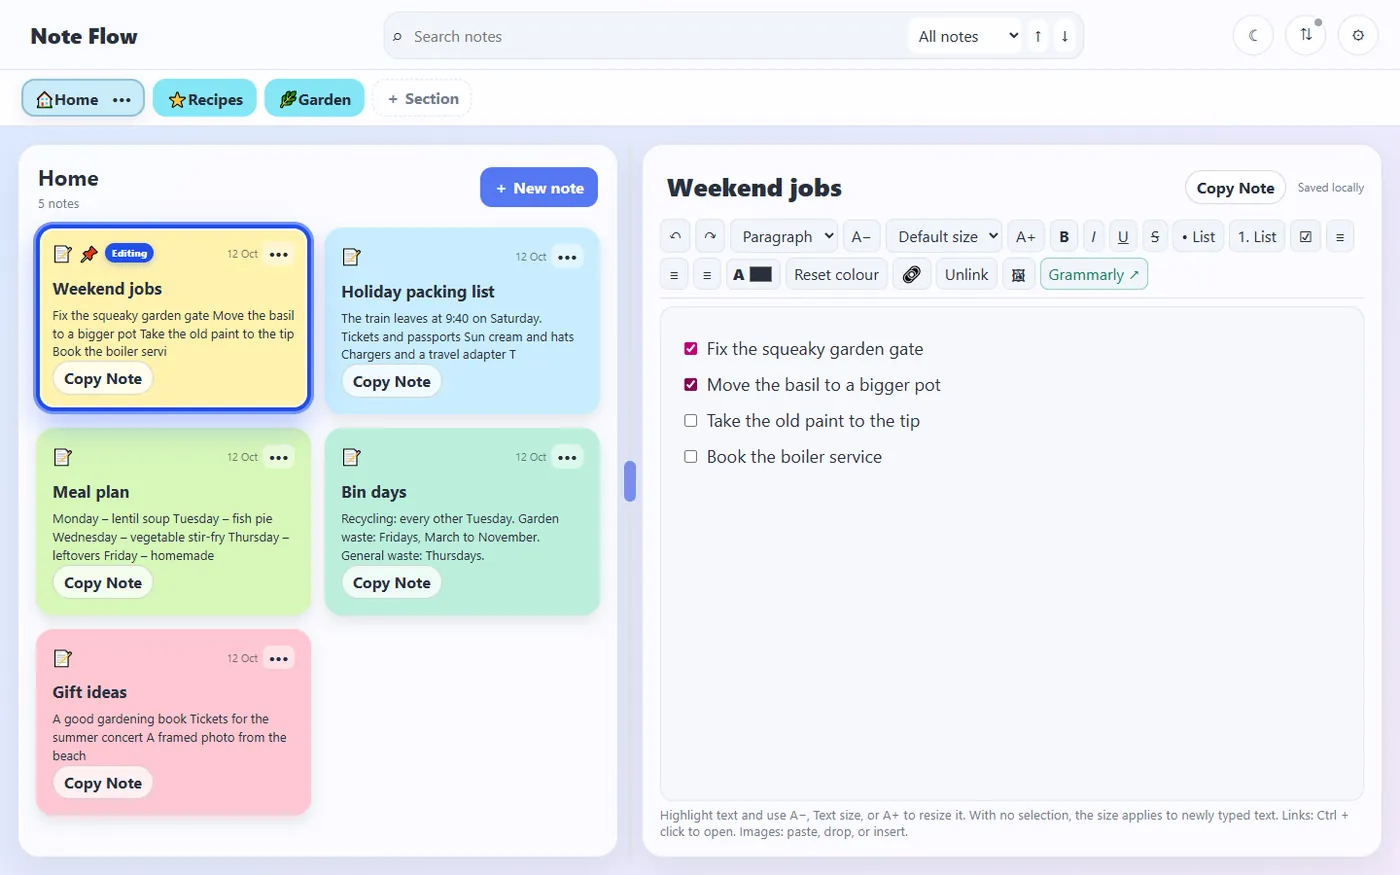The height and width of the screenshot is (875, 1400).
Task: Click the text colour A icon
Action: click(739, 274)
